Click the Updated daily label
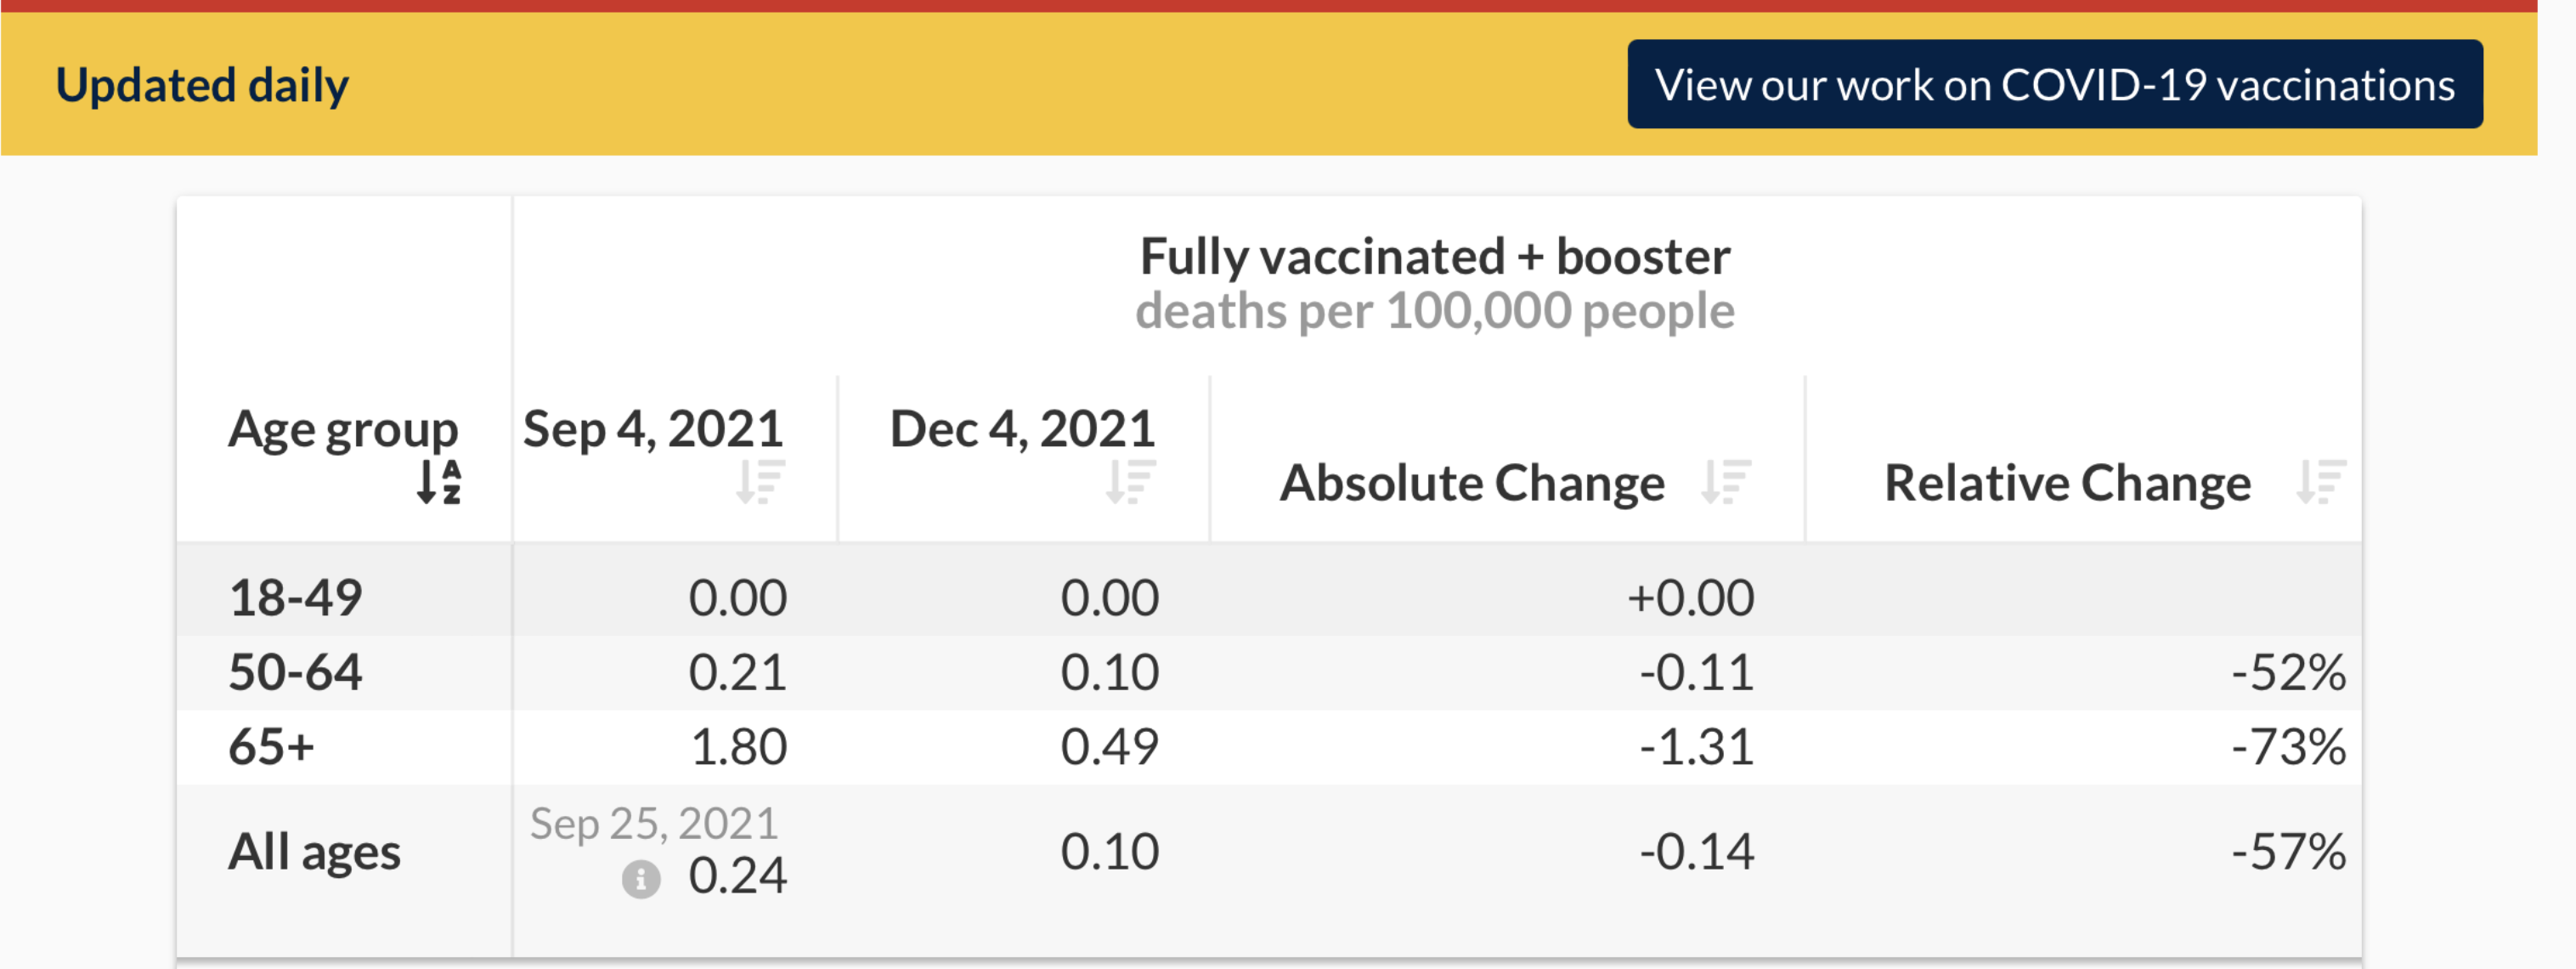Screen dimensions: 2576x969 202,85
